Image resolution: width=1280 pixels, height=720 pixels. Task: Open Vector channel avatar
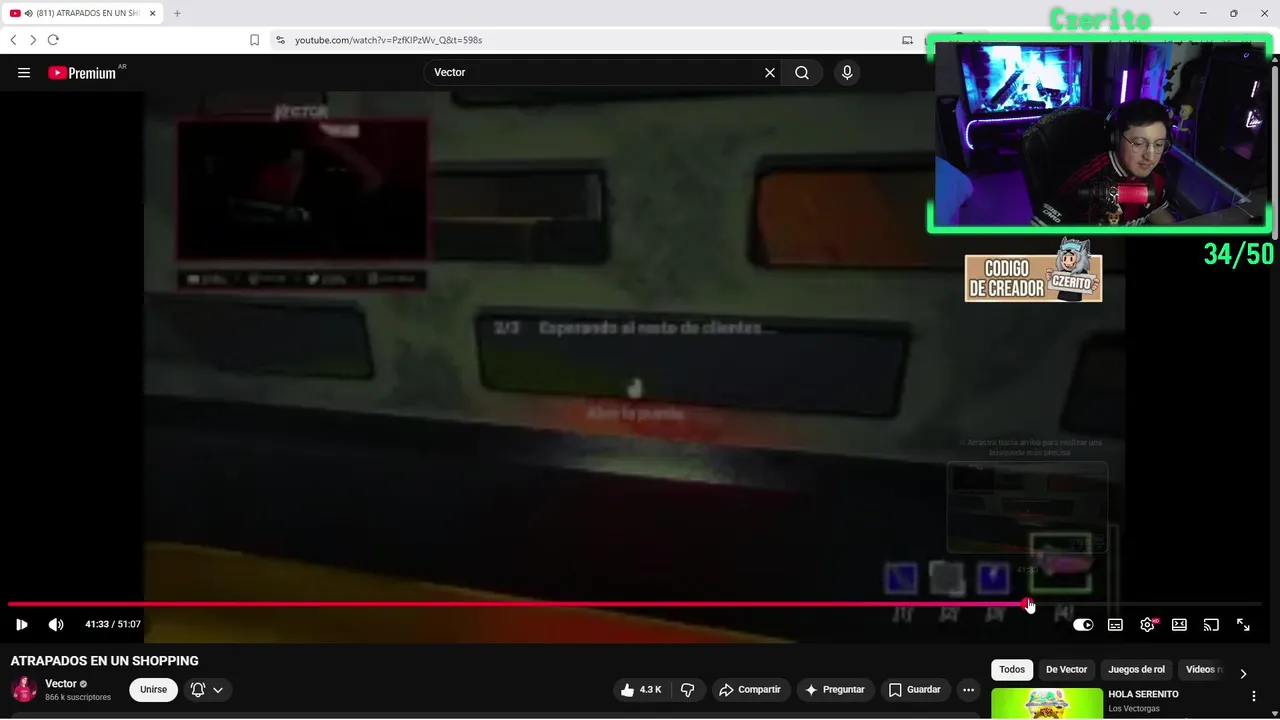tap(24, 689)
